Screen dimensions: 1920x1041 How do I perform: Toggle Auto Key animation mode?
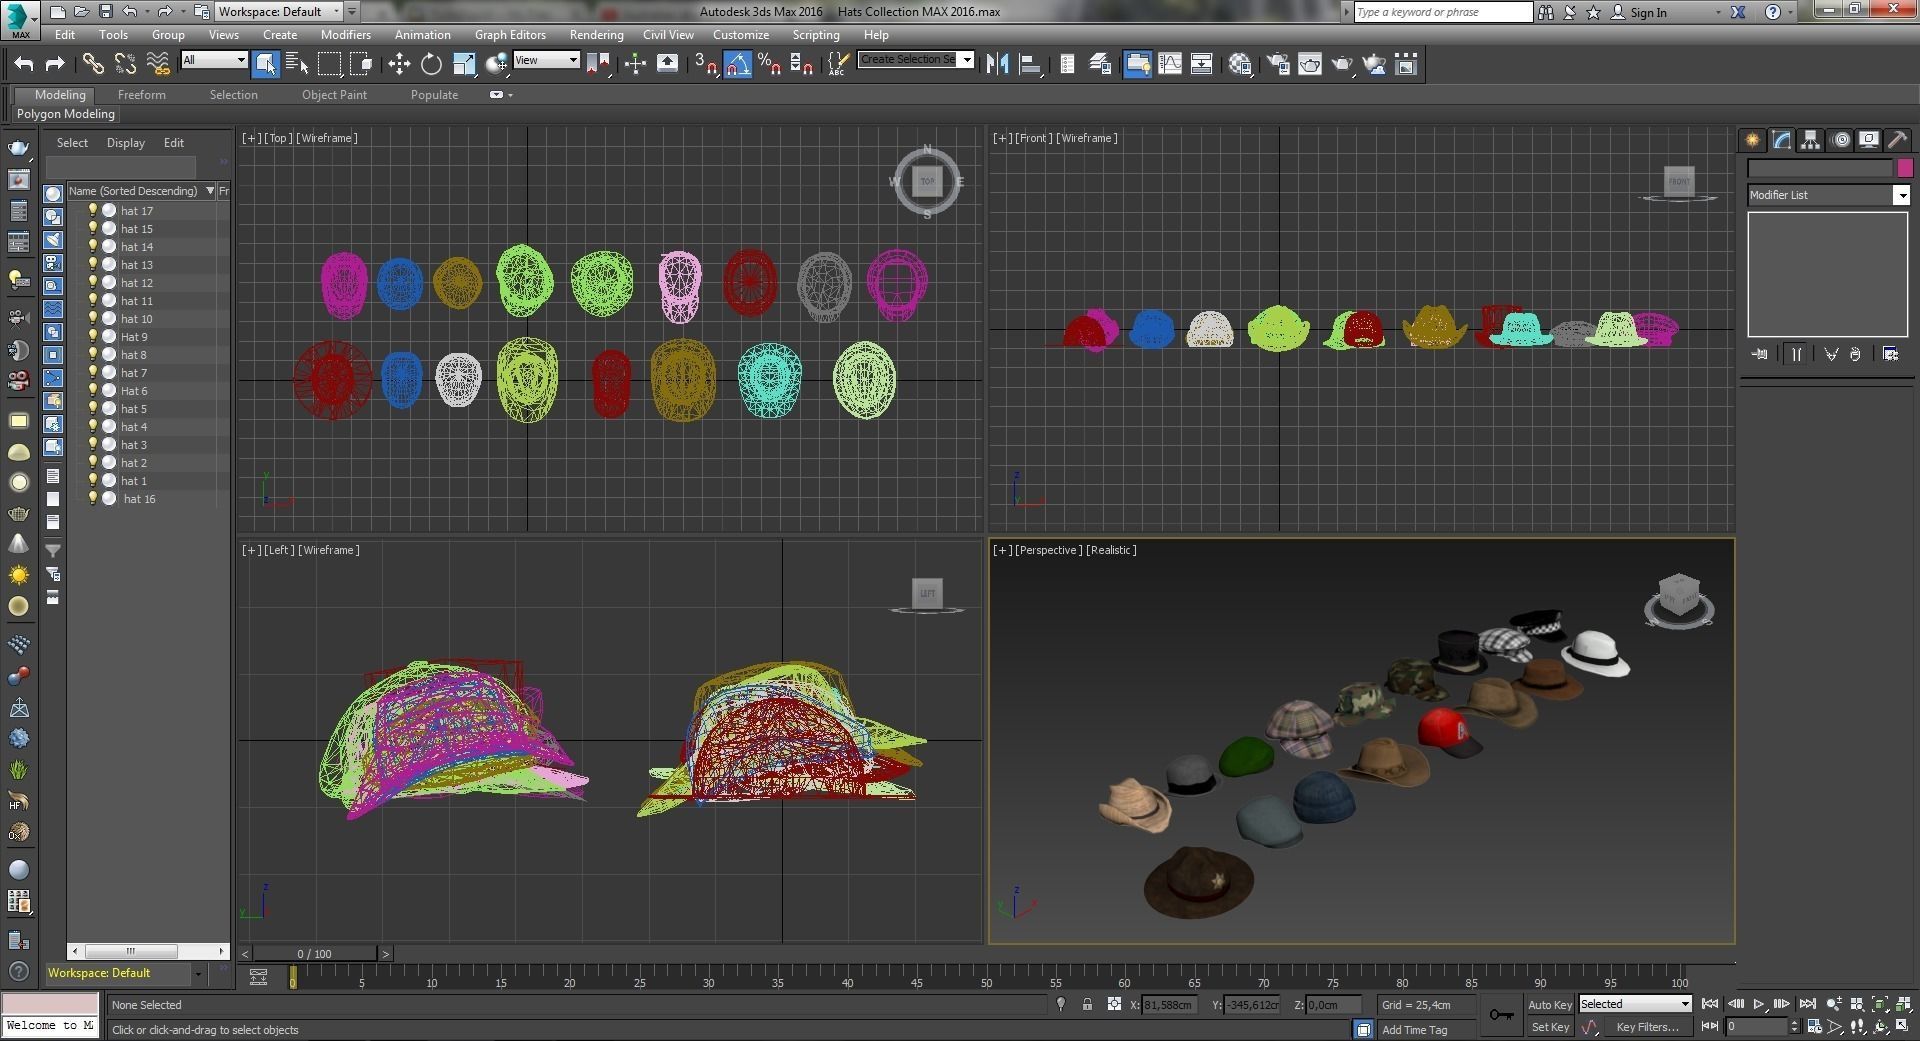click(x=1550, y=1004)
